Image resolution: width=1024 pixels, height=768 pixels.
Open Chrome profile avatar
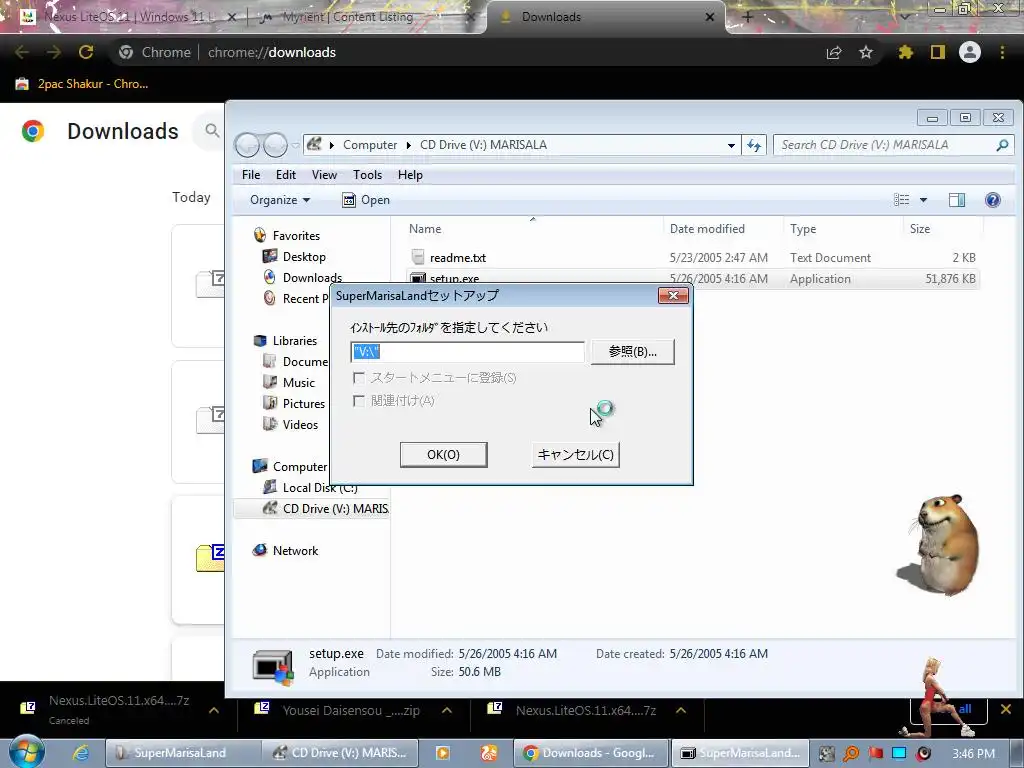(x=970, y=52)
